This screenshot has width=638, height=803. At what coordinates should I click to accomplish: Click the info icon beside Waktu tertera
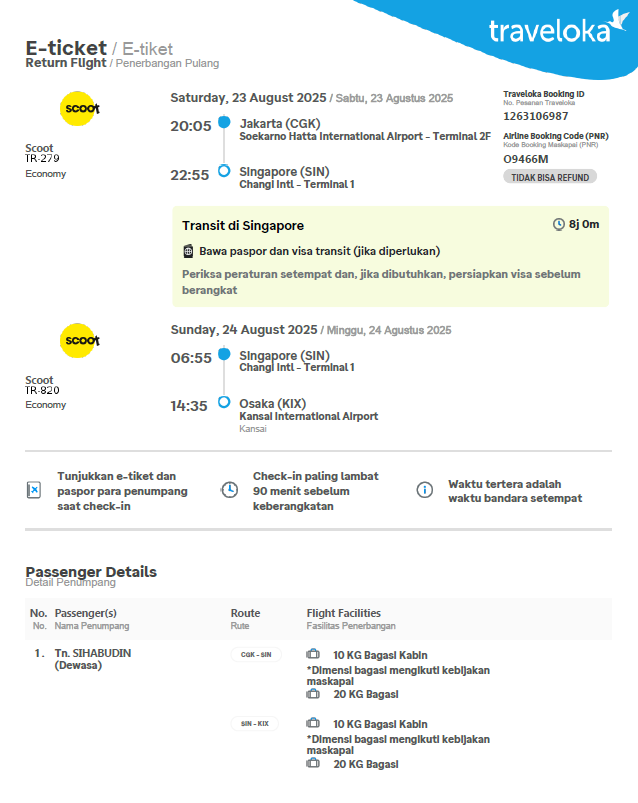(425, 490)
